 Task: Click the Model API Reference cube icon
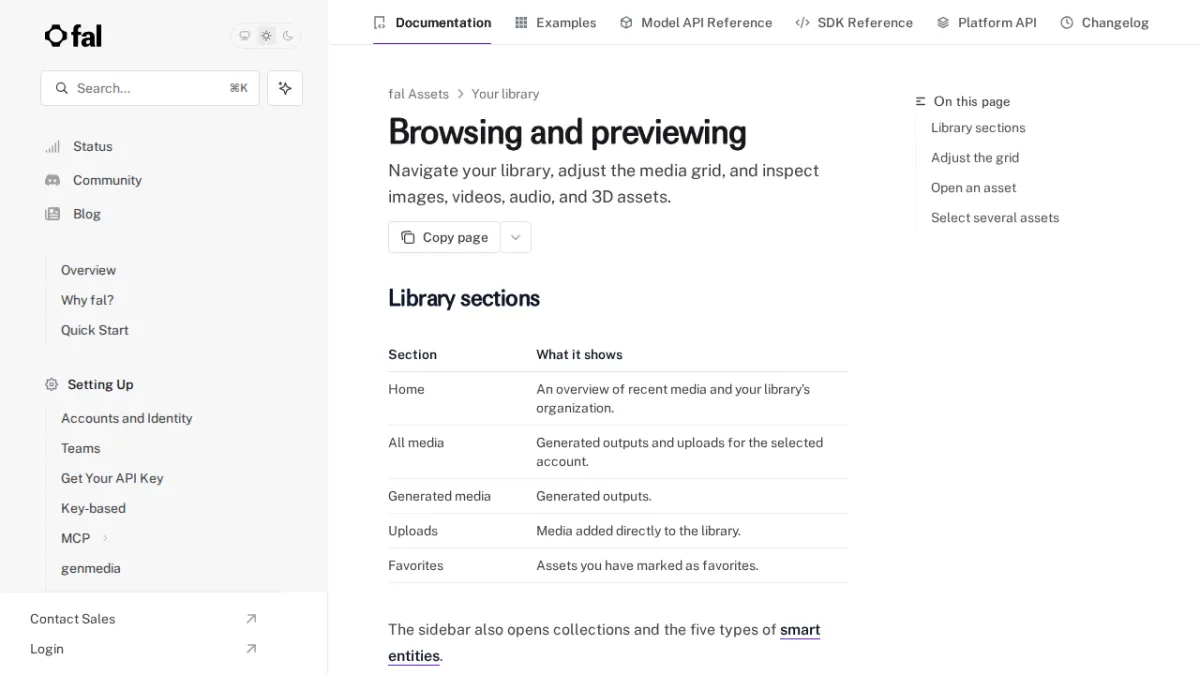(x=626, y=22)
